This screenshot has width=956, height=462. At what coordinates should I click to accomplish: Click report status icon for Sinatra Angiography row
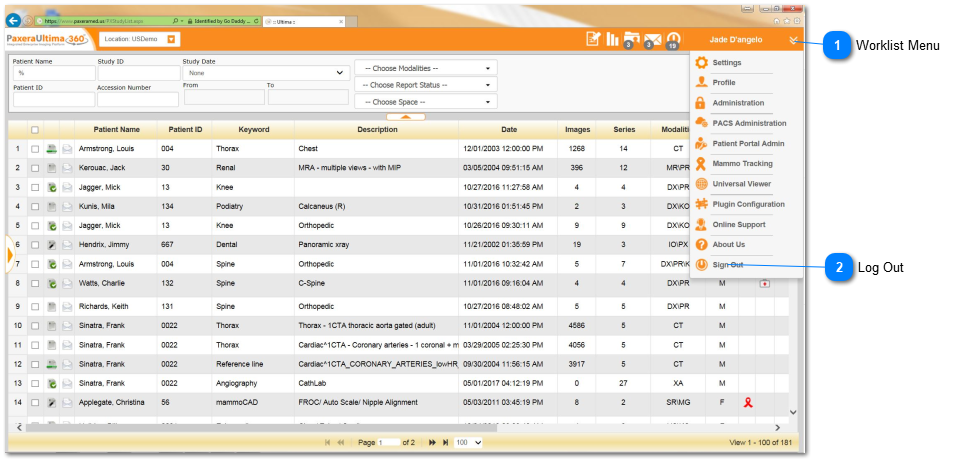pos(52,383)
